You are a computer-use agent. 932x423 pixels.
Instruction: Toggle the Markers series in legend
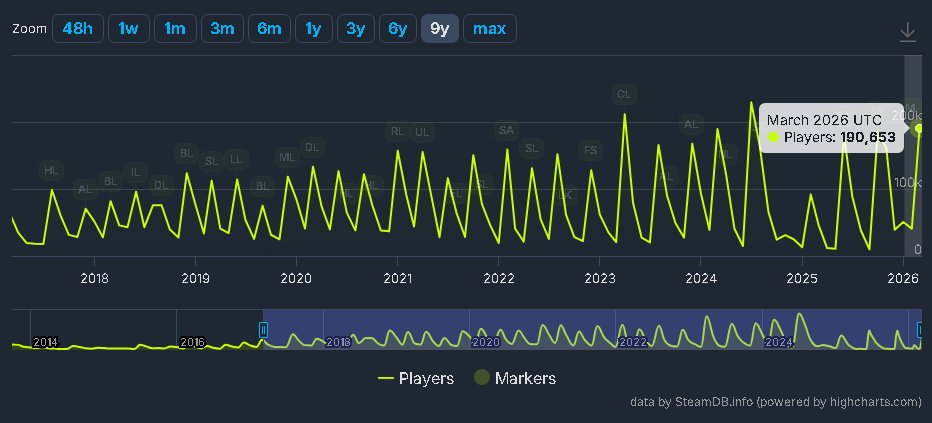[x=515, y=378]
